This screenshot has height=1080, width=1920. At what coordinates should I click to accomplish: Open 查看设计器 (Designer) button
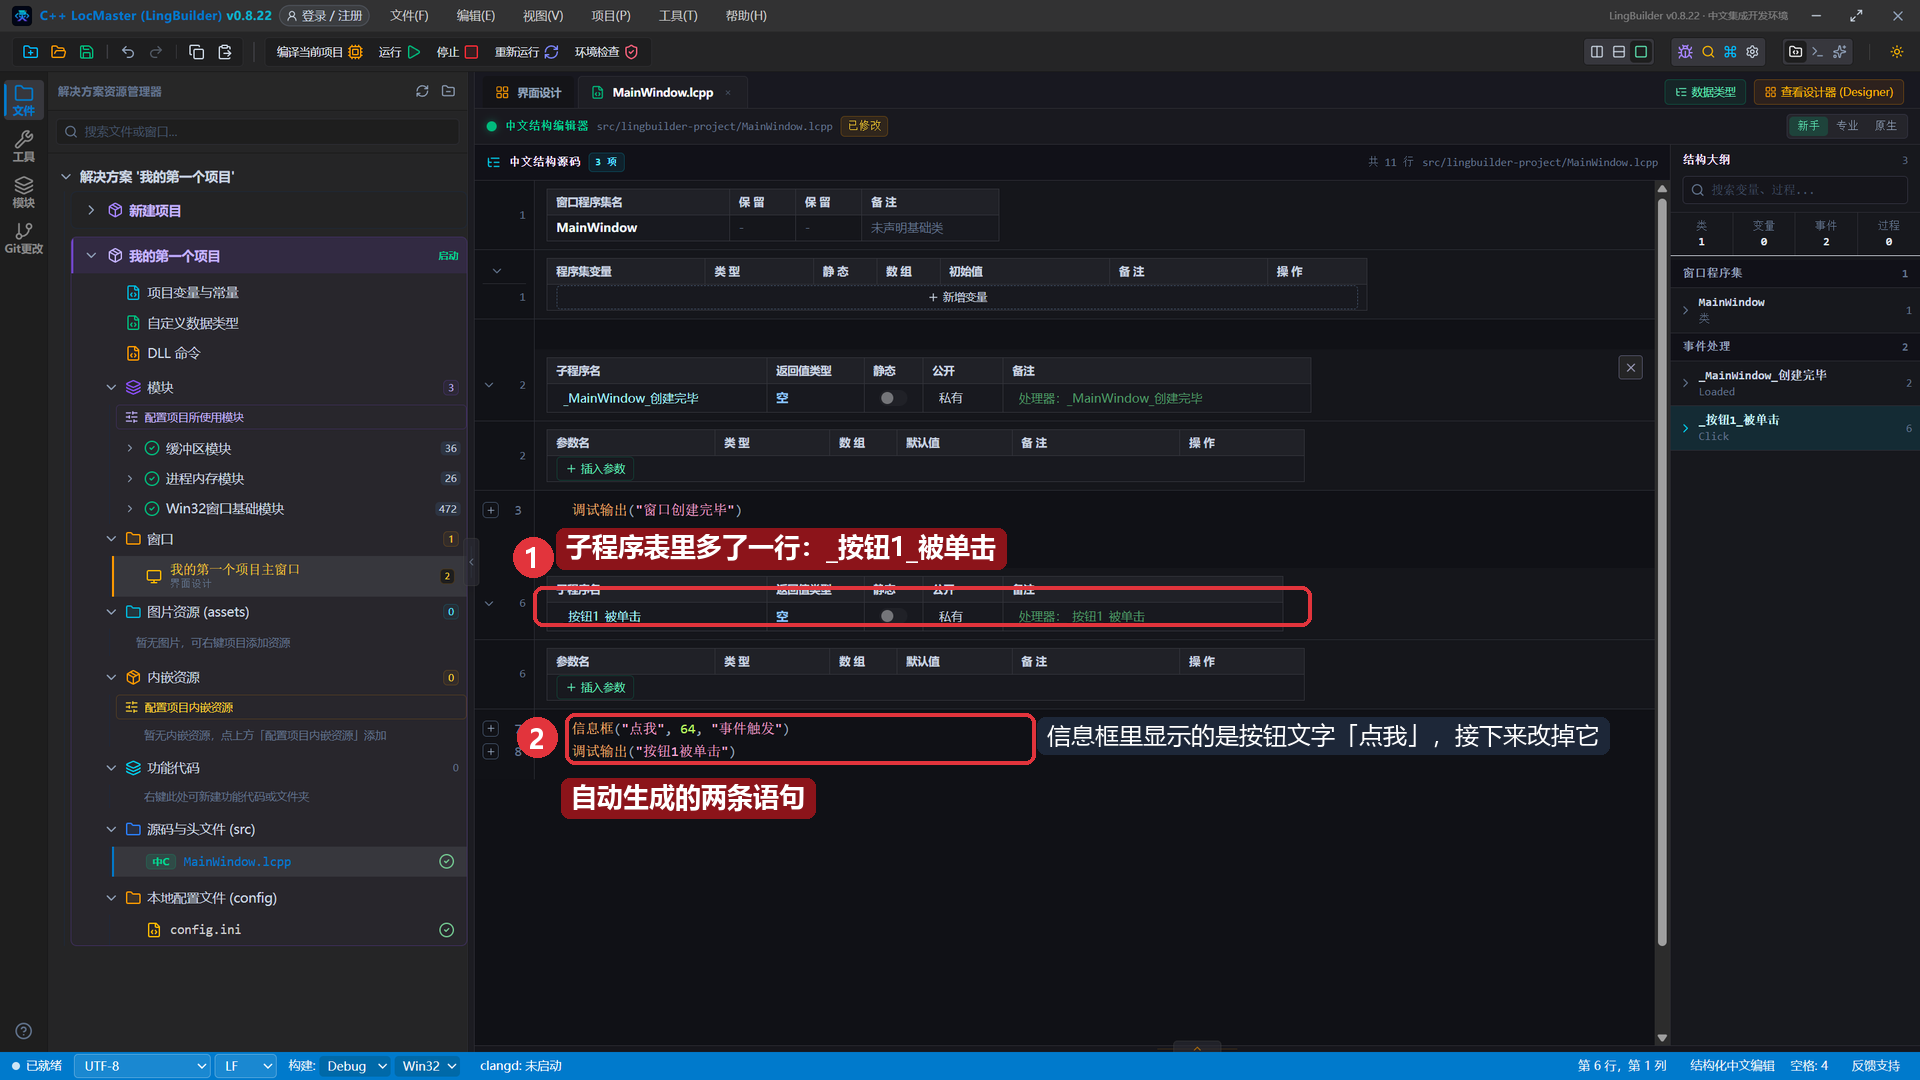click(x=1829, y=92)
